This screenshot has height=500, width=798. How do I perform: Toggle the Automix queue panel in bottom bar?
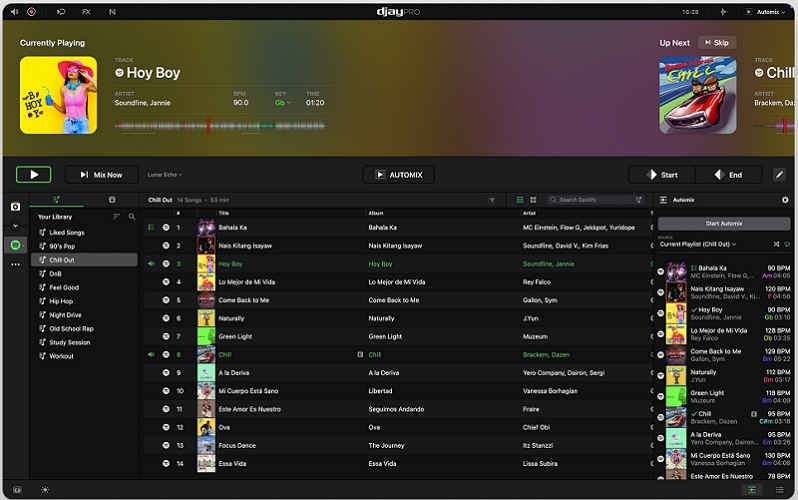click(752, 490)
